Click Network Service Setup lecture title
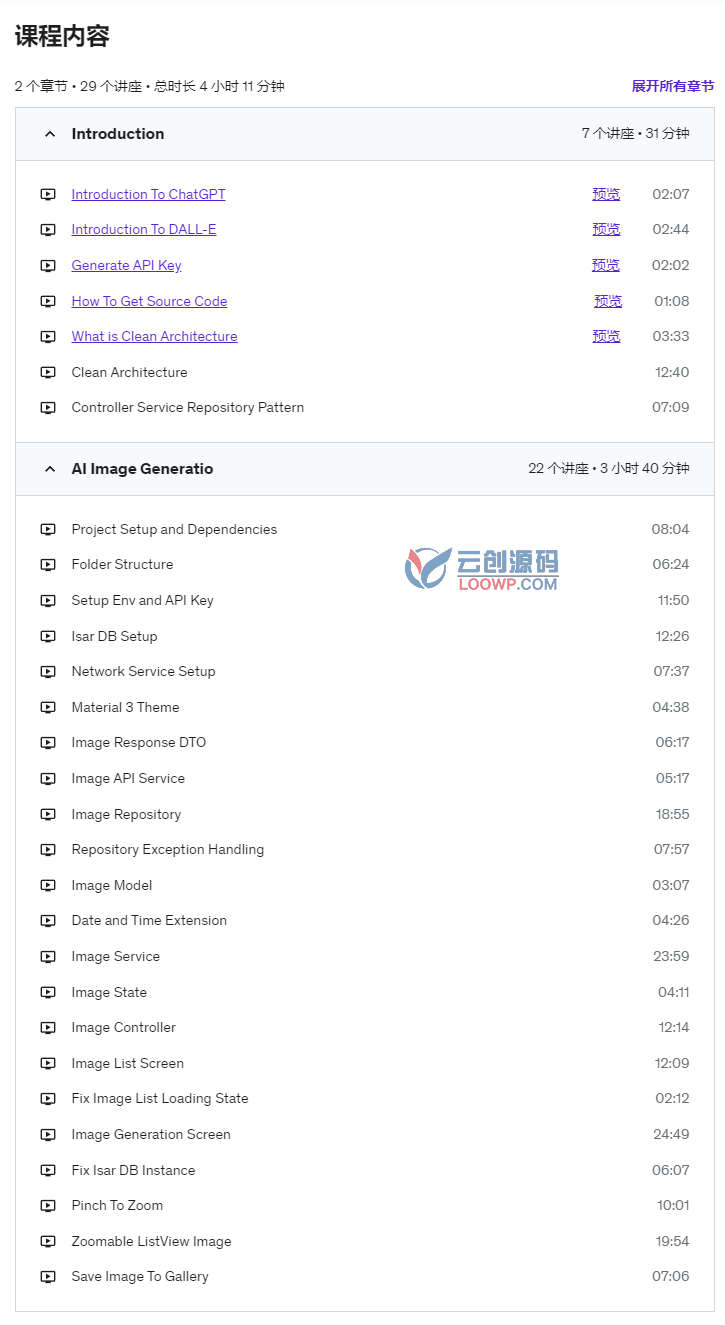This screenshot has height=1325, width=725. coord(143,671)
